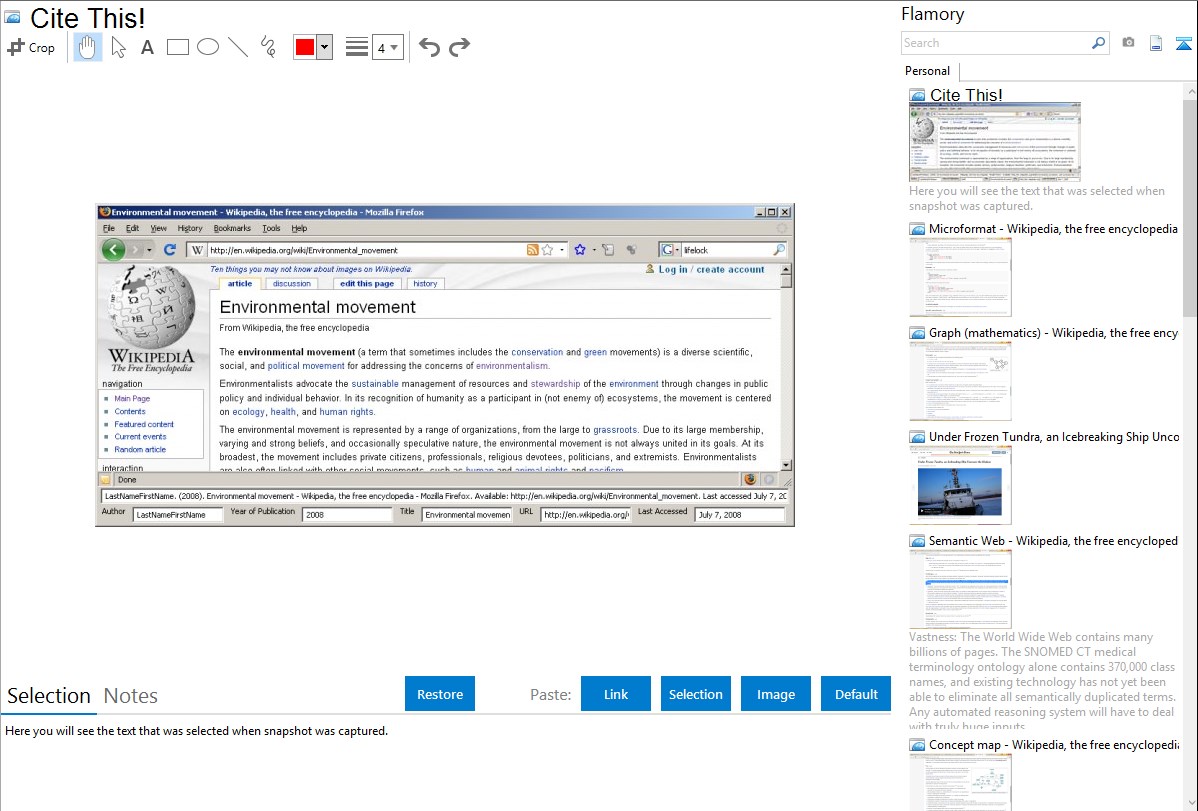
Task: Click the red color swatch
Action: (x=304, y=47)
